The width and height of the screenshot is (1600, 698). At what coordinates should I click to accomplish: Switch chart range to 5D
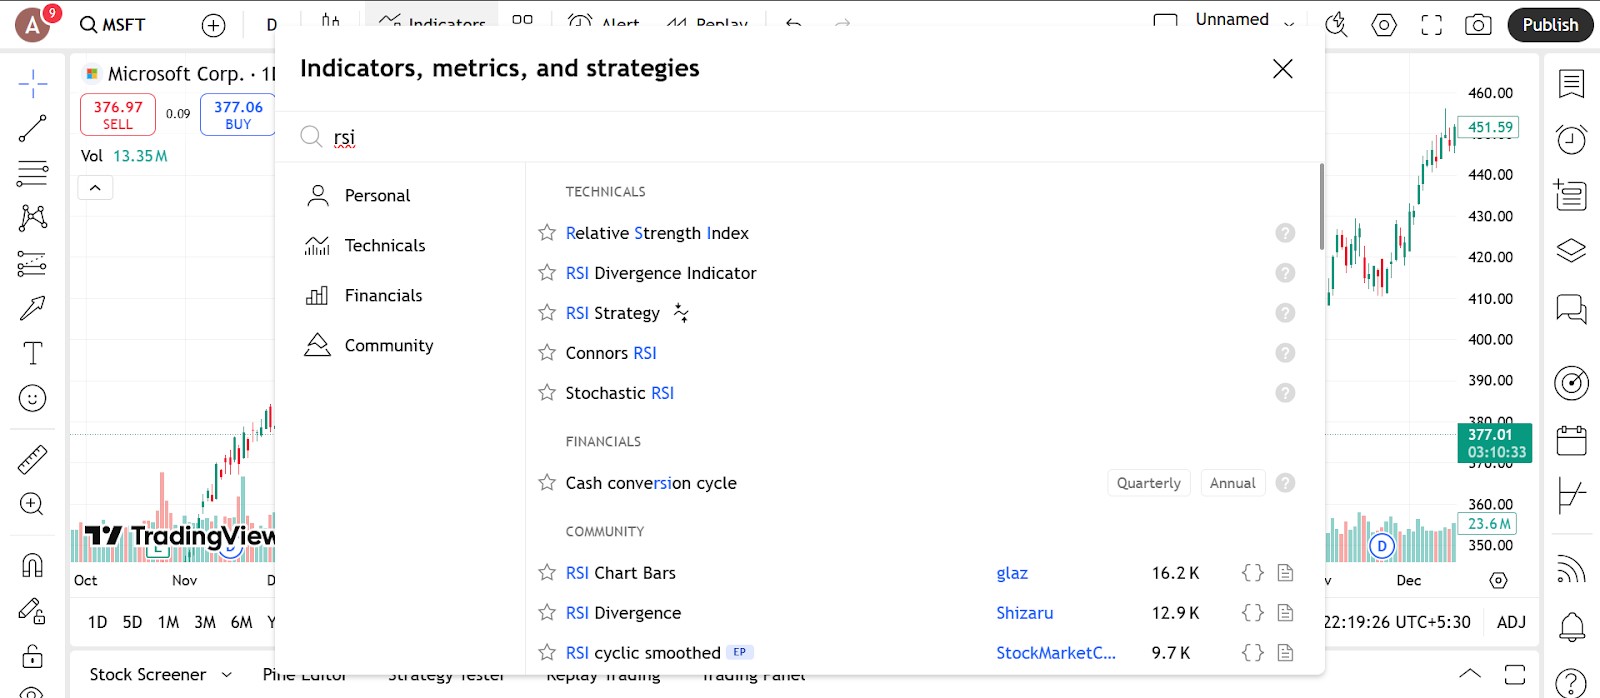(132, 622)
